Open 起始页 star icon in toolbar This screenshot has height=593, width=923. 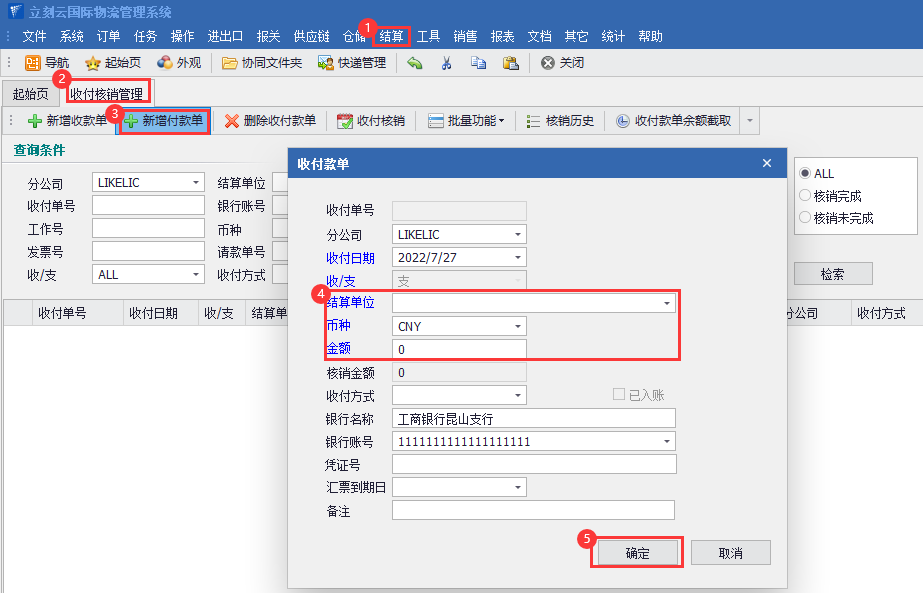pos(93,63)
